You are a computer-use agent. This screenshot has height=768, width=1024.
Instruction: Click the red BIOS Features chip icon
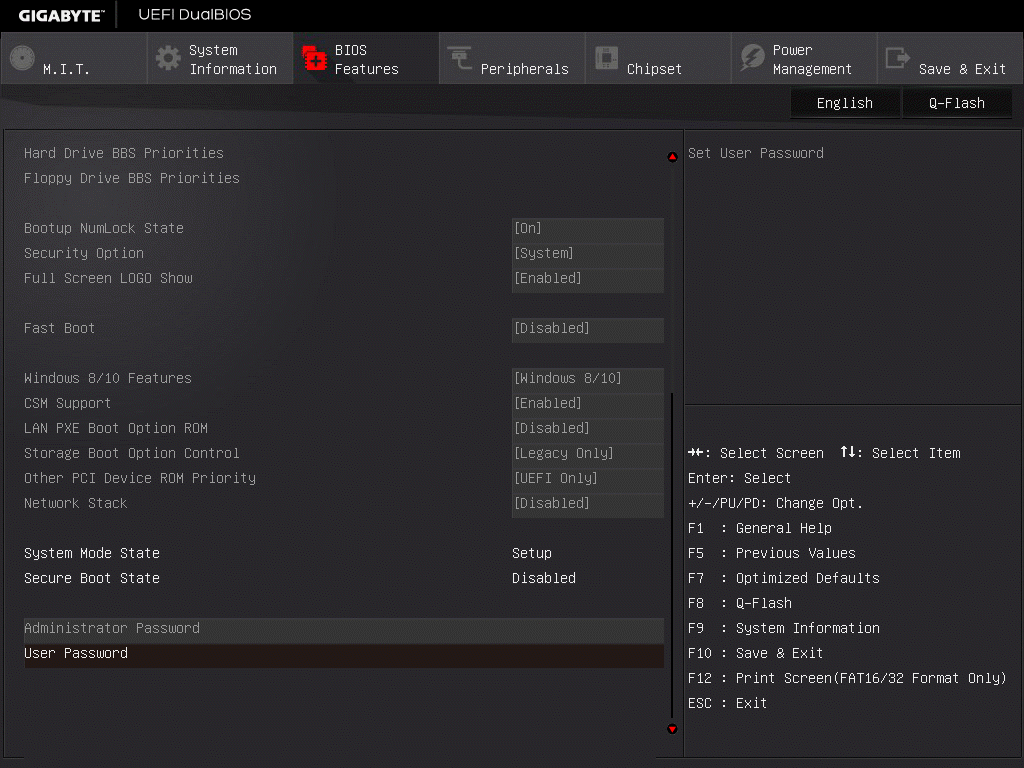(x=314, y=58)
